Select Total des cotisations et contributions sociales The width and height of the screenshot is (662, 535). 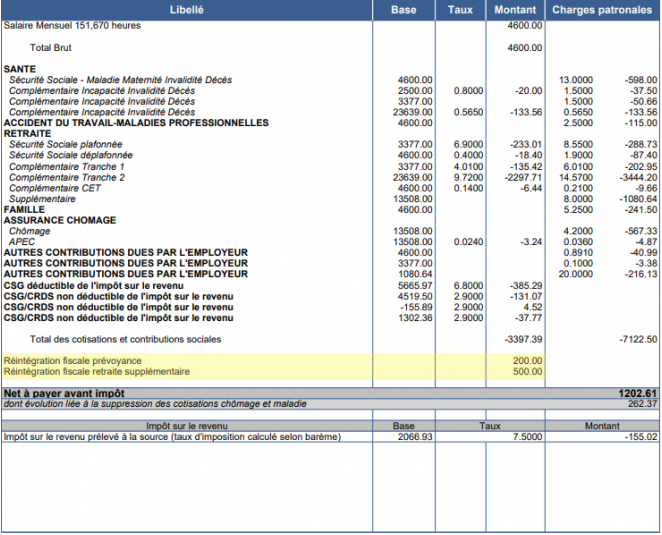click(x=125, y=339)
